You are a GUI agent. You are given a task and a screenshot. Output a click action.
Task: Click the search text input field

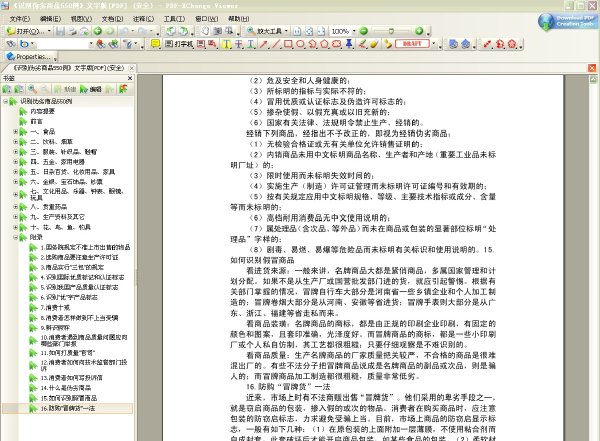(x=62, y=44)
